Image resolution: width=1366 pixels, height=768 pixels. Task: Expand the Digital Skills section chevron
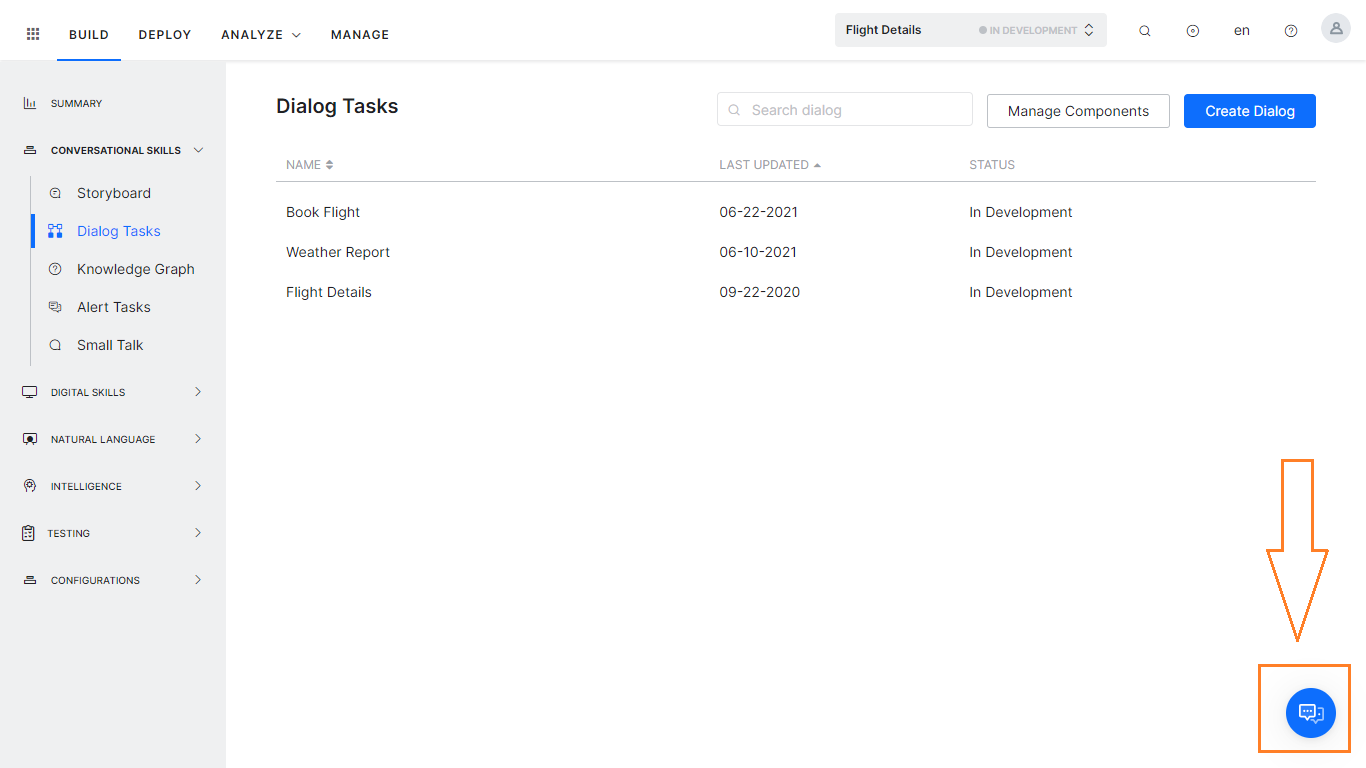pyautogui.click(x=198, y=392)
